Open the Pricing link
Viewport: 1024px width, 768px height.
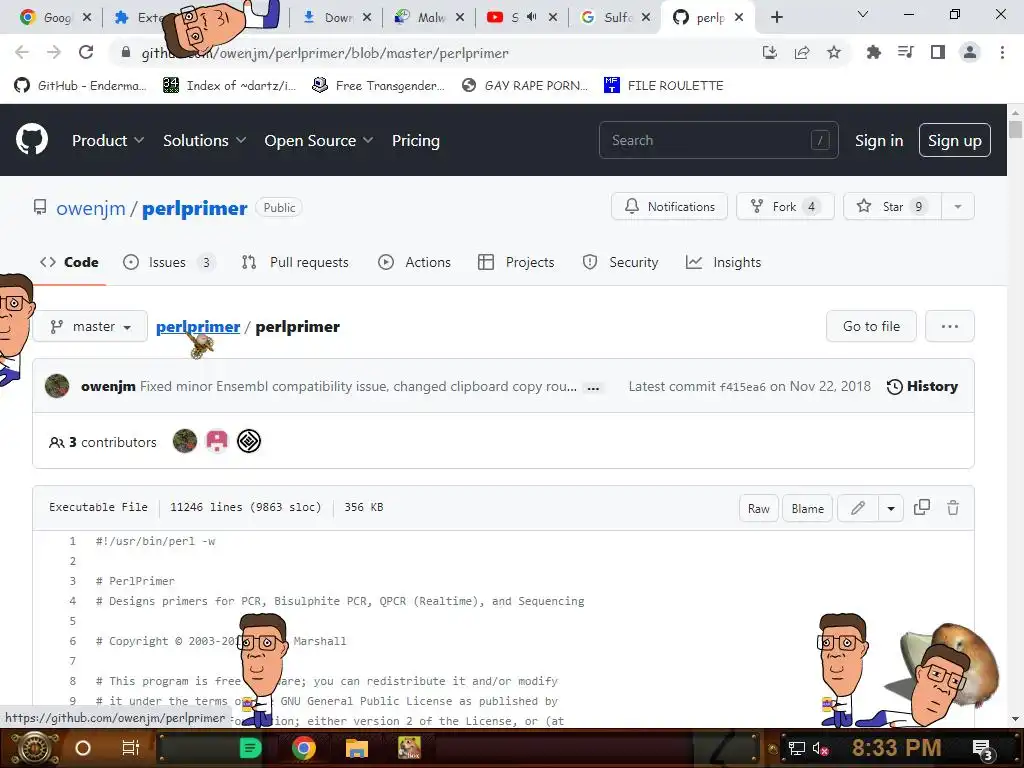[x=415, y=140]
